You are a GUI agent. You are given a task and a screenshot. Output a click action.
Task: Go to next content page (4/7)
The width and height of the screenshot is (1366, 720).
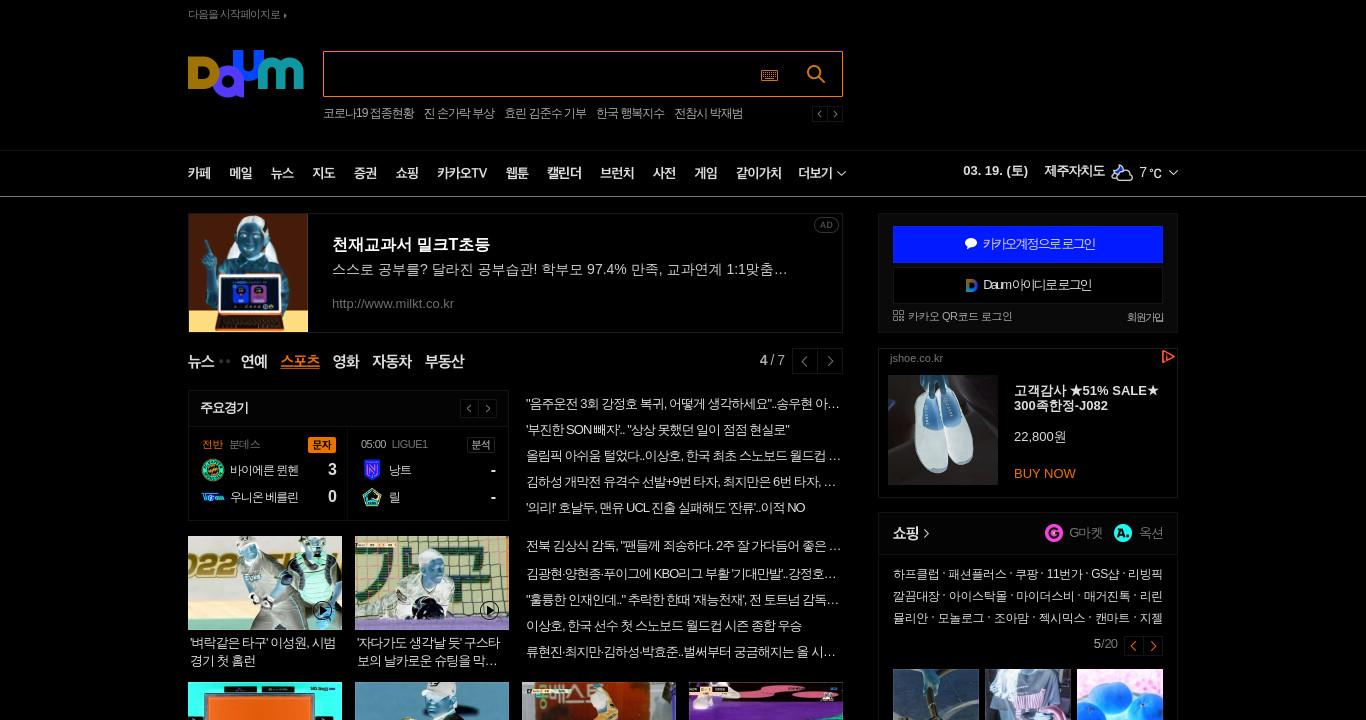click(831, 361)
